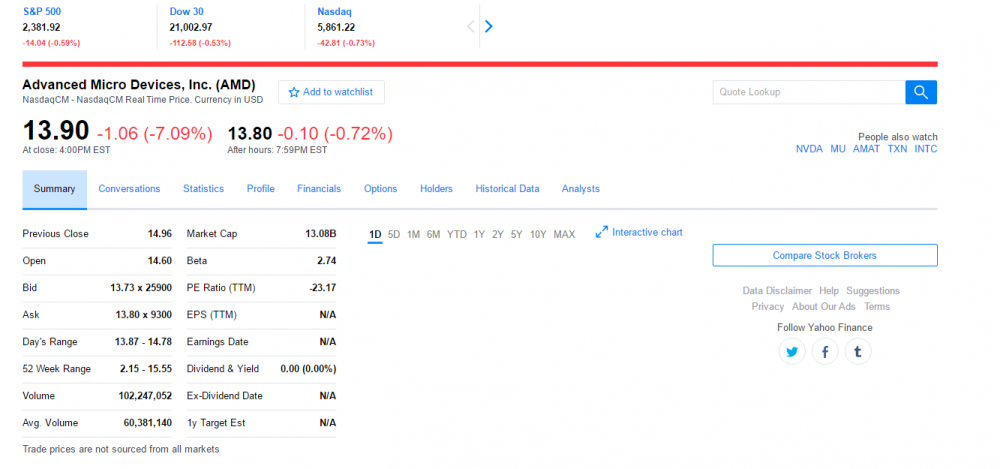Select the YTD chart range
1000x469 pixels.
457,234
